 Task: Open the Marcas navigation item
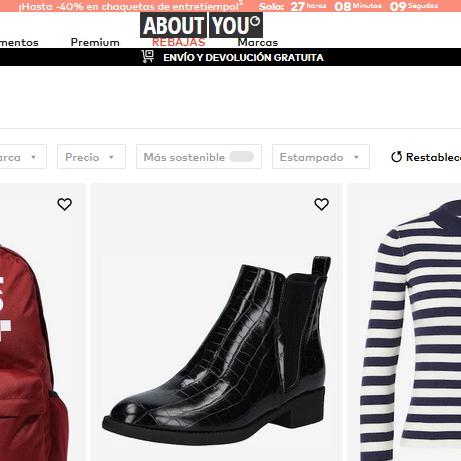tap(258, 43)
